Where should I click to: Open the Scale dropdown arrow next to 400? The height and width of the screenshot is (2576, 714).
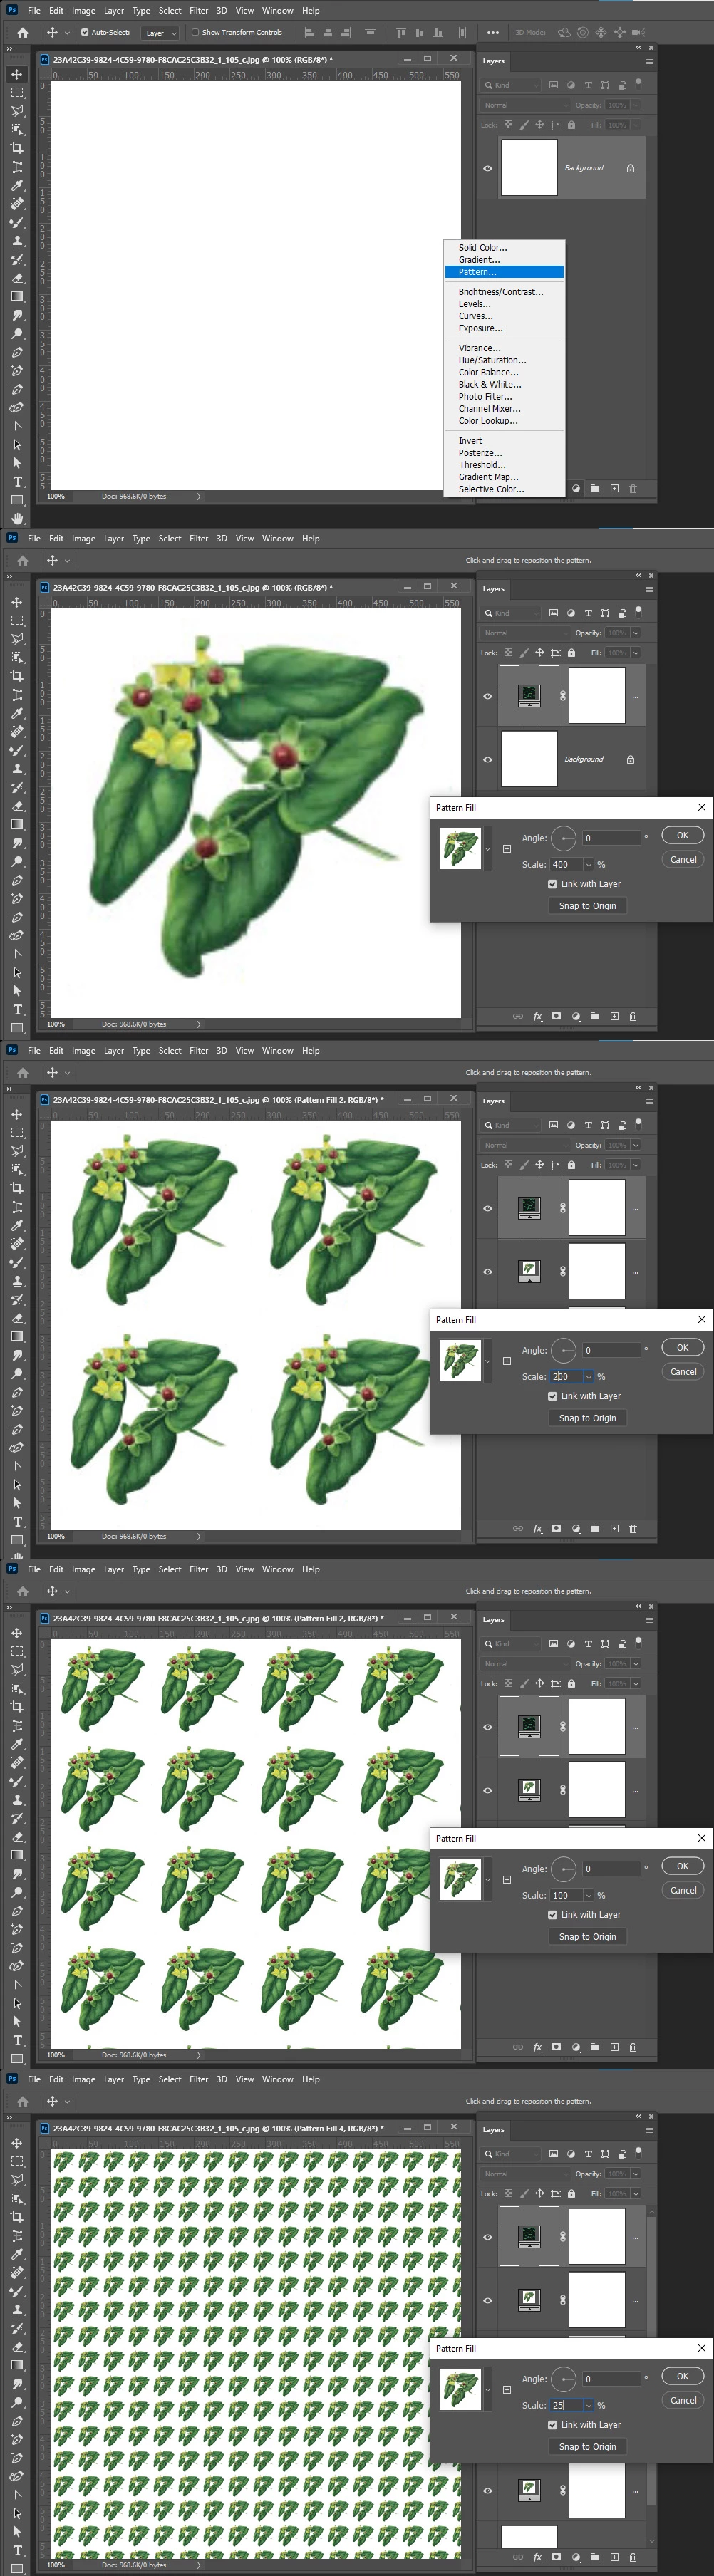(588, 865)
